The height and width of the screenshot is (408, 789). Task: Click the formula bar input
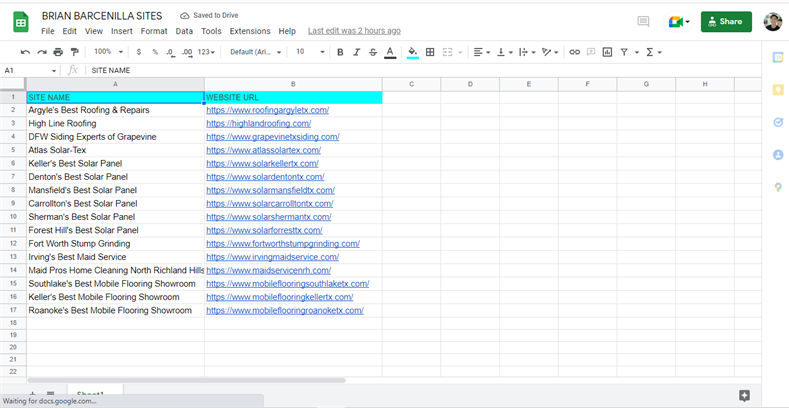tap(423, 71)
